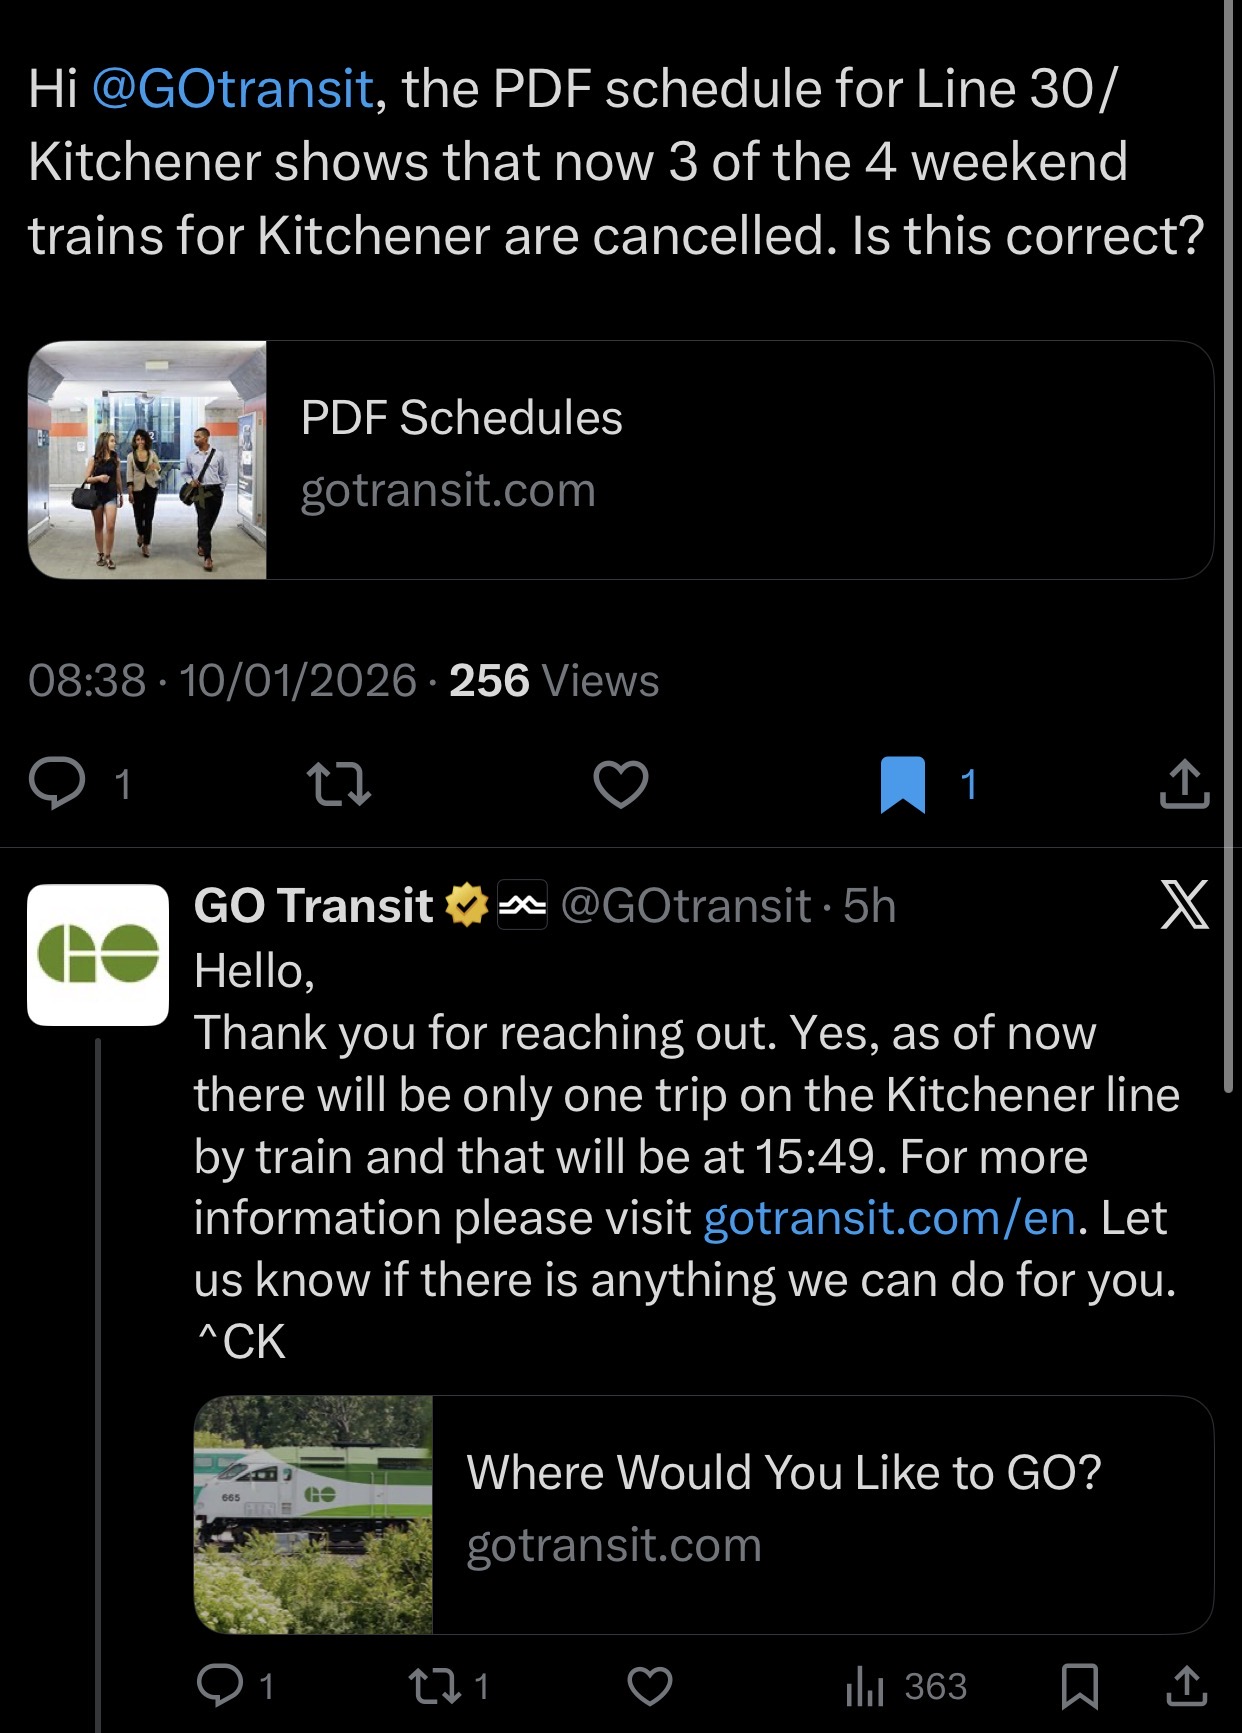This screenshot has height=1733, width=1242.
Task: Share the original tweet
Action: click(1184, 784)
